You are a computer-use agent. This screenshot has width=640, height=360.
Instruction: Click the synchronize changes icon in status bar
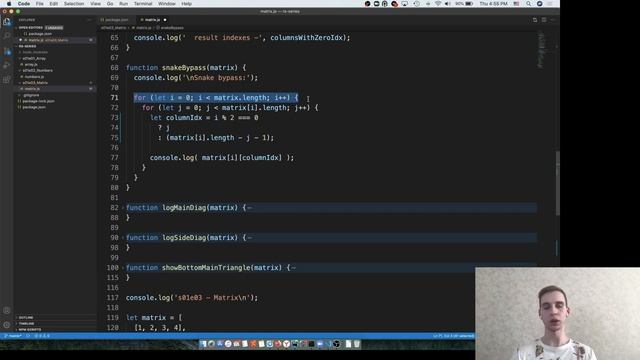pyautogui.click(x=28, y=336)
